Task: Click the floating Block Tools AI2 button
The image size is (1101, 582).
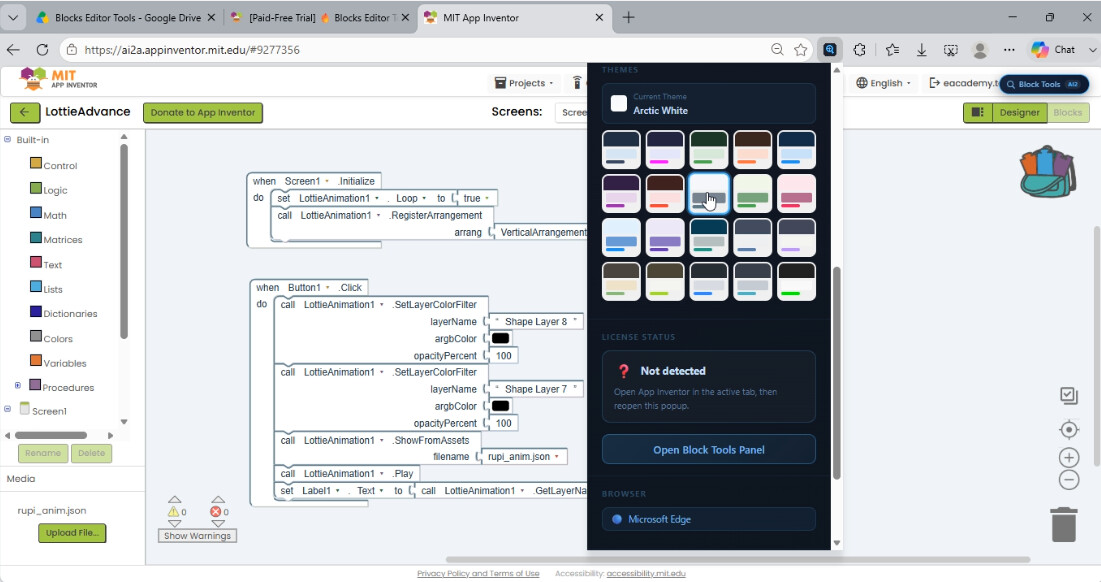Action: [1044, 84]
